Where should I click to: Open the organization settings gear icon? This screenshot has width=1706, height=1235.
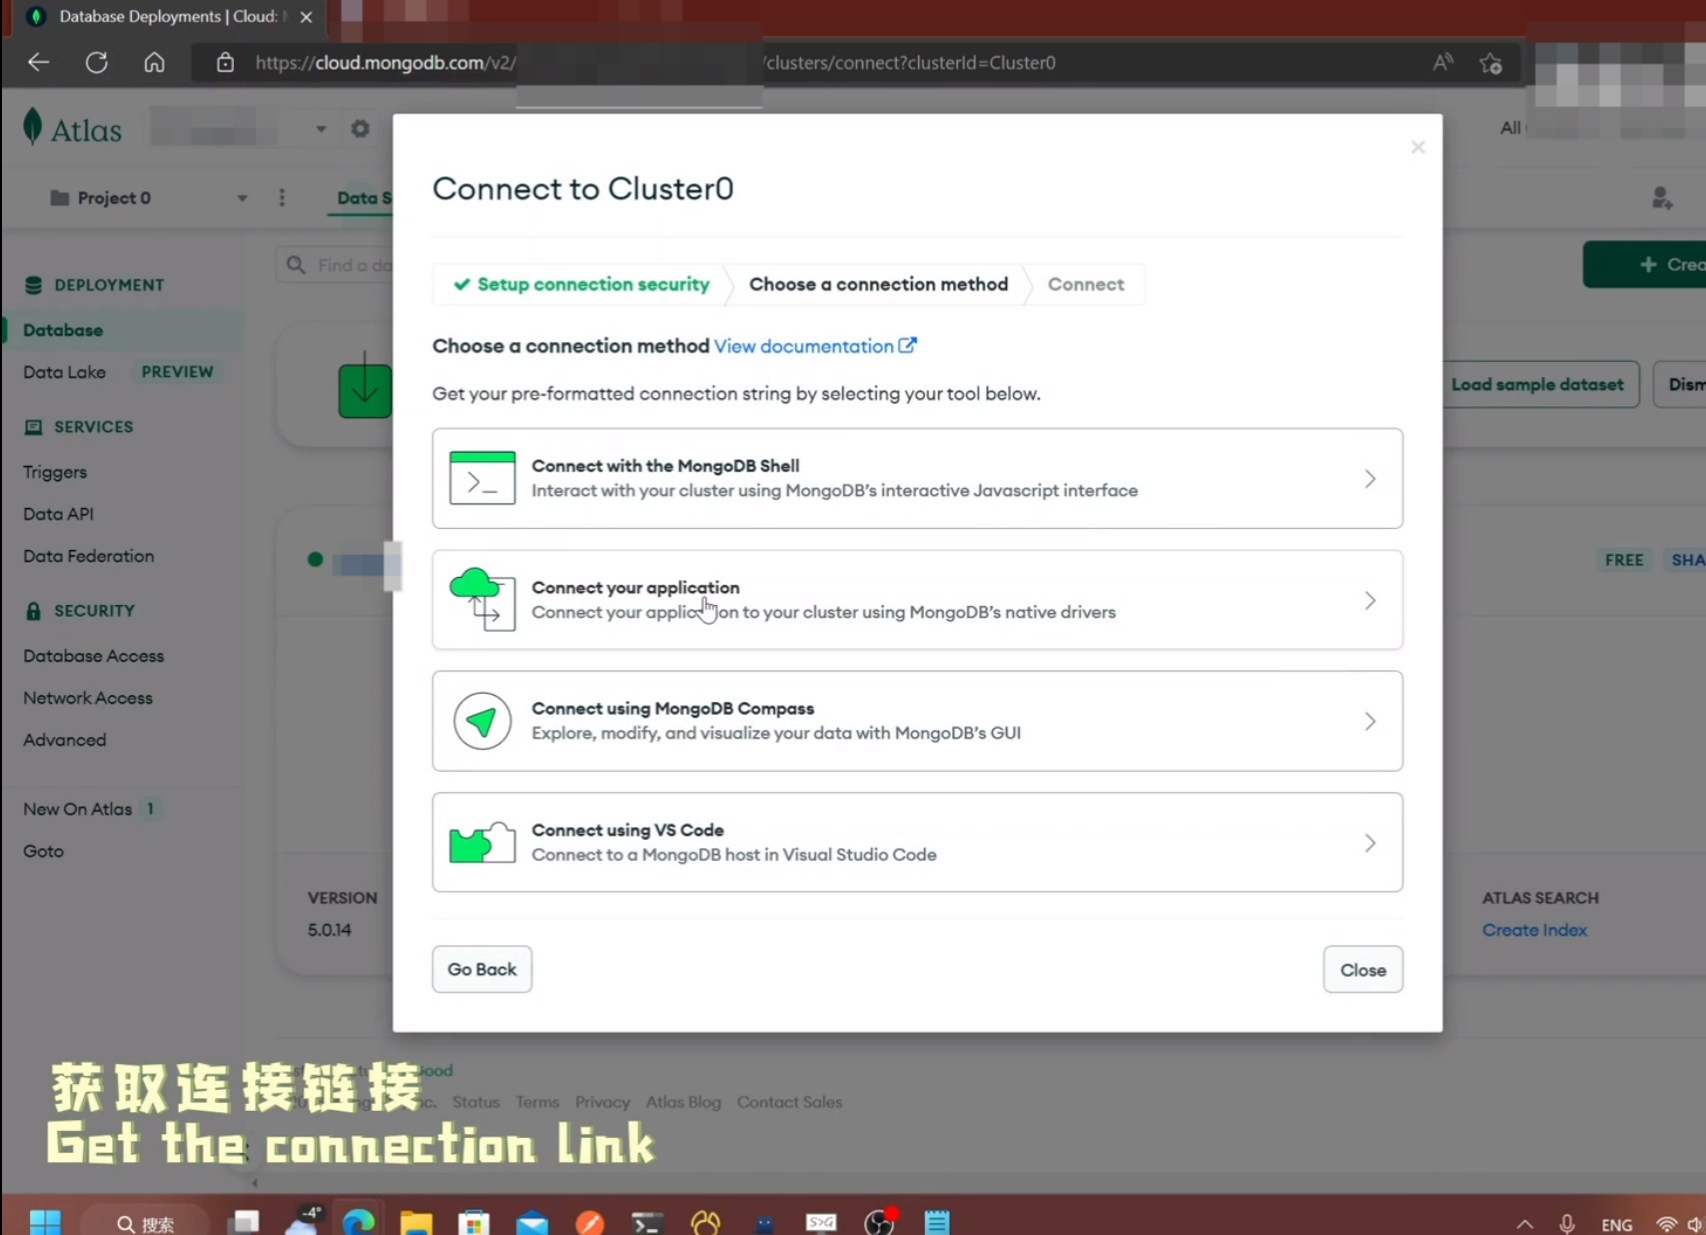360,129
